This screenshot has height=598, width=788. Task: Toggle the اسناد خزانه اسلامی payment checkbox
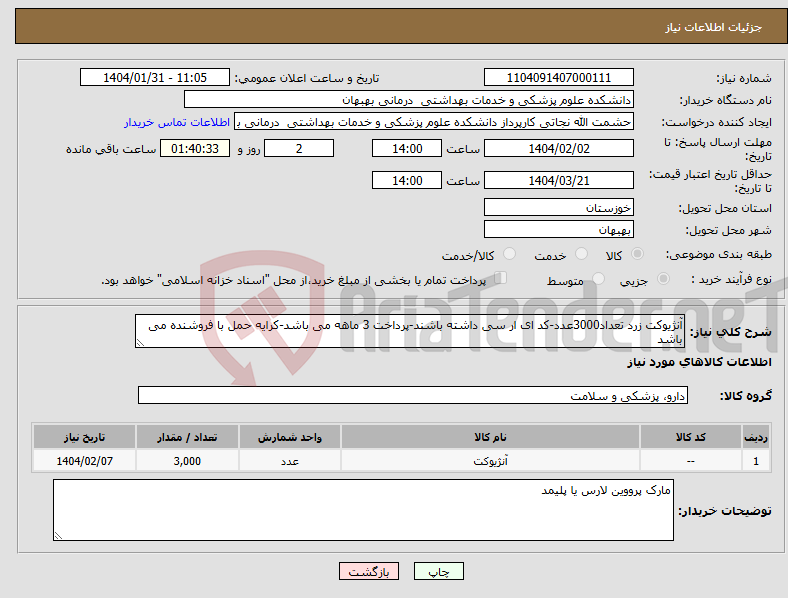tap(501, 278)
